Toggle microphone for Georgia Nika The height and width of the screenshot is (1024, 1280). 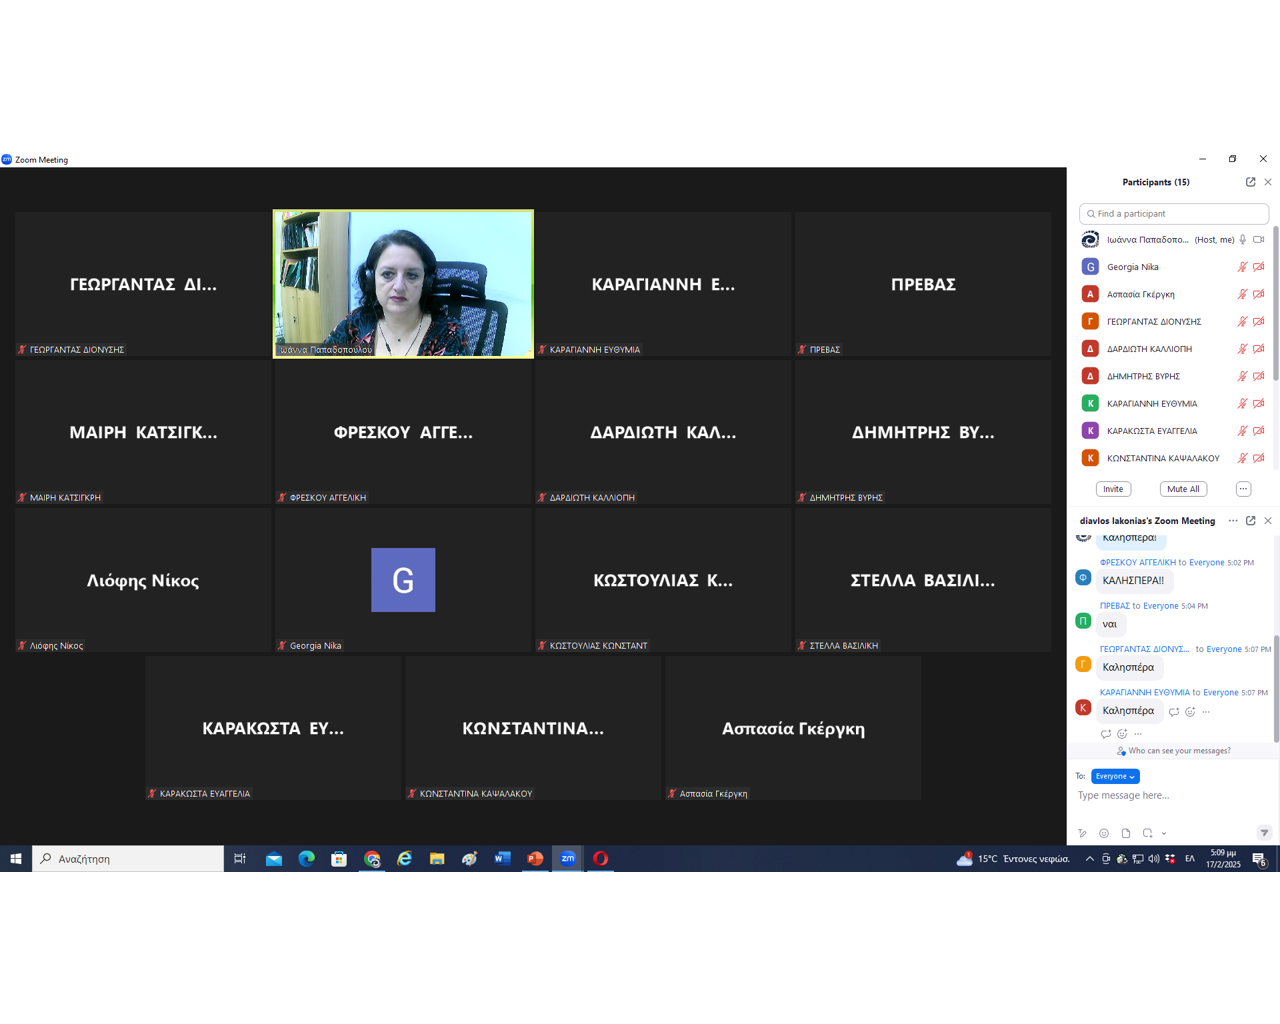1242,267
